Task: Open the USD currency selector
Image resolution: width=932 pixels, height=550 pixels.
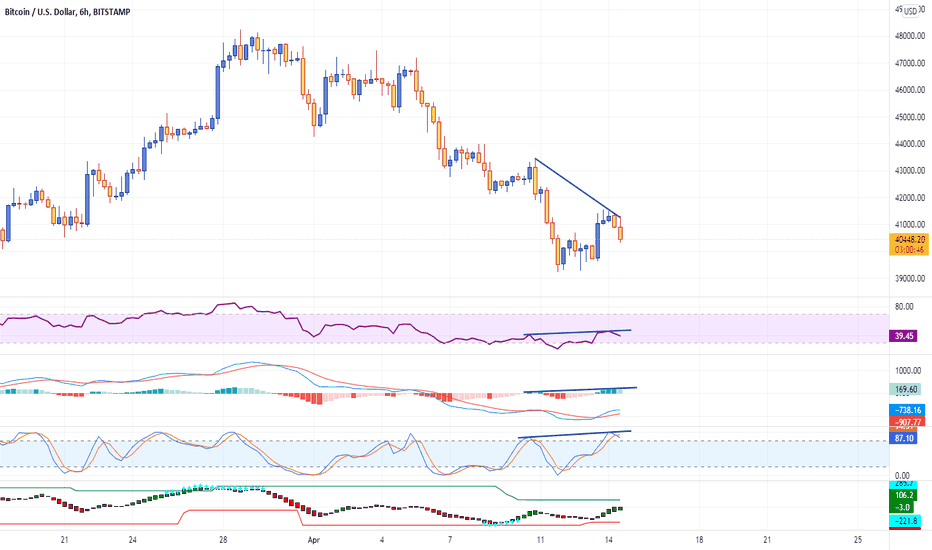Action: [911, 11]
